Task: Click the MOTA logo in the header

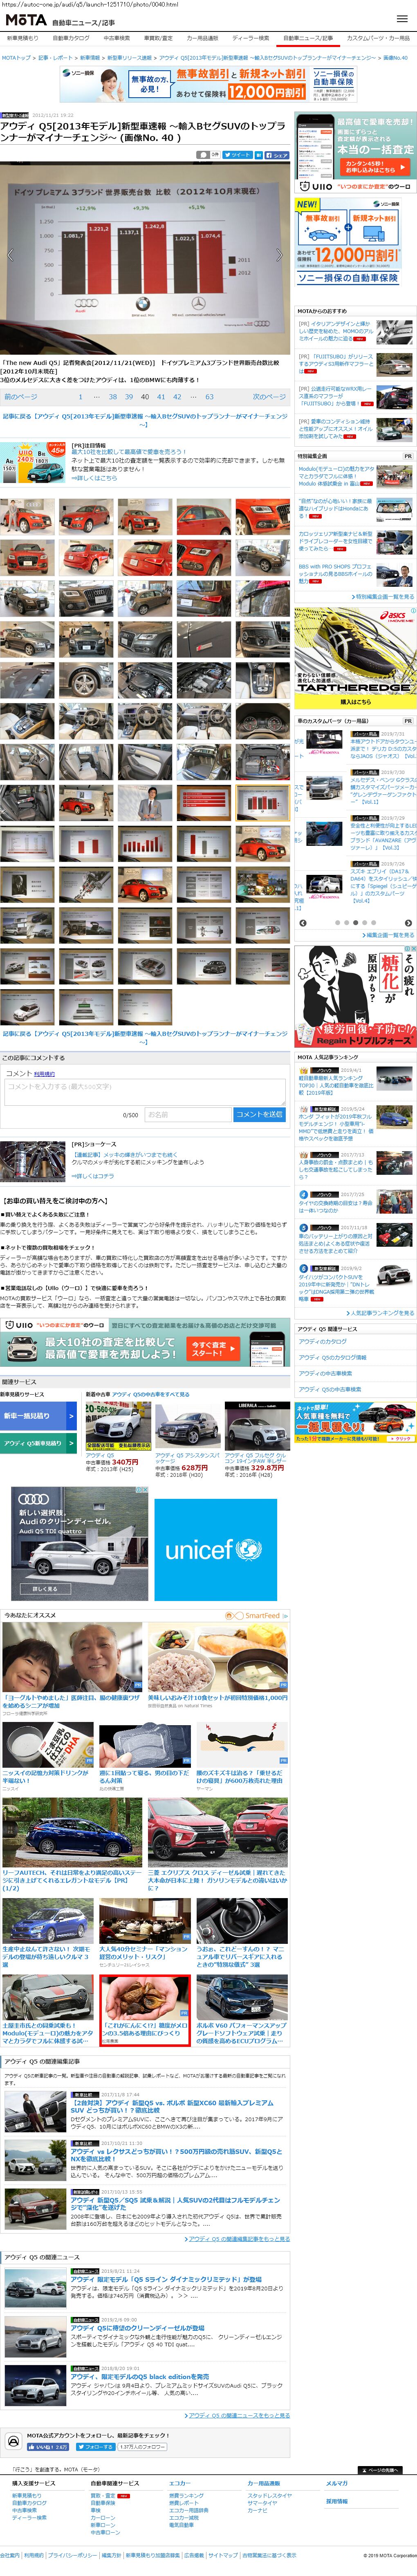Action: [x=26, y=20]
